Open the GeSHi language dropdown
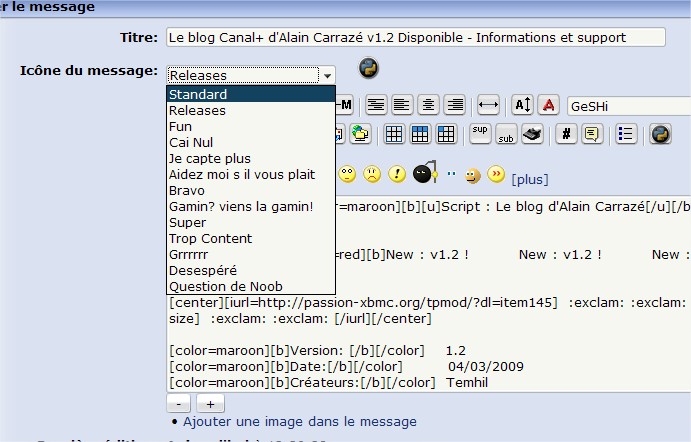Screen dimensions: 691x442 click(628, 105)
